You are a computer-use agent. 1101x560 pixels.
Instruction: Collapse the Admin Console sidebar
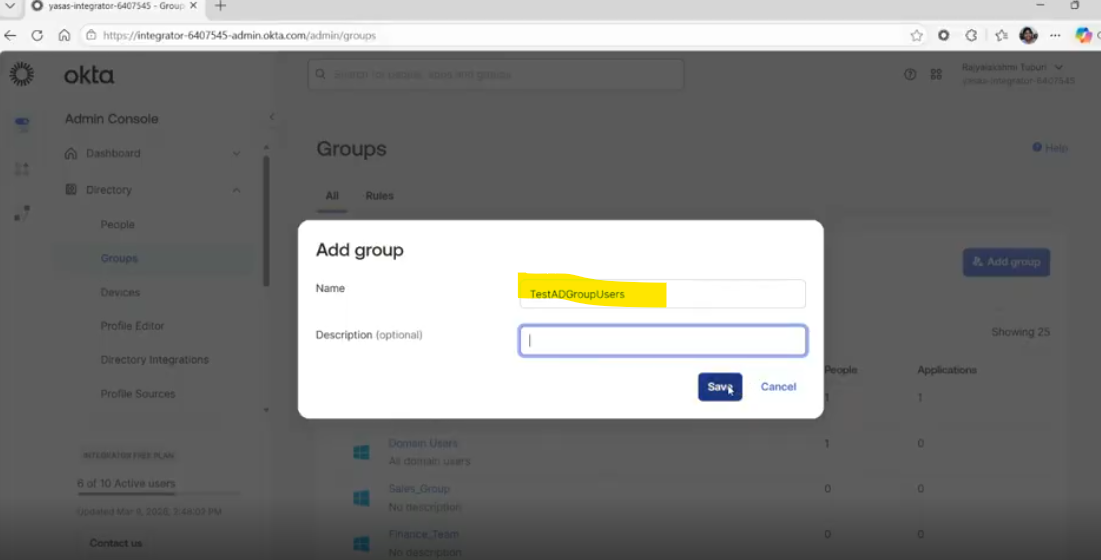[x=271, y=118]
